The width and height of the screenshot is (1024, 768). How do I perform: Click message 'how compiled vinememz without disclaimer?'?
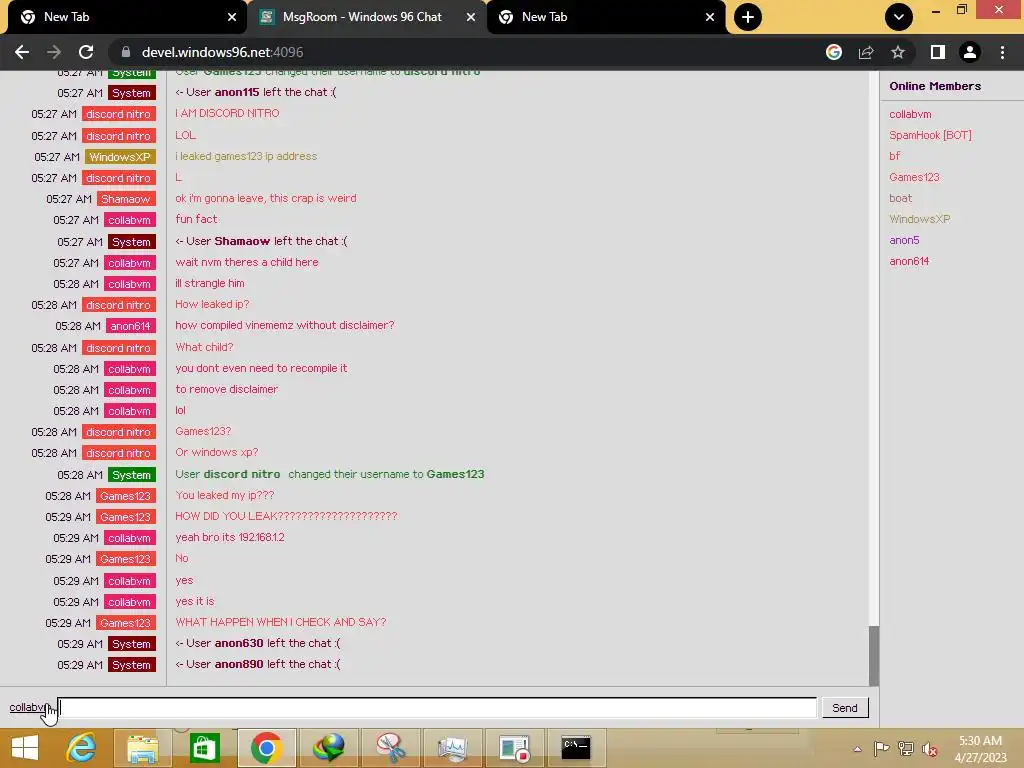click(285, 325)
